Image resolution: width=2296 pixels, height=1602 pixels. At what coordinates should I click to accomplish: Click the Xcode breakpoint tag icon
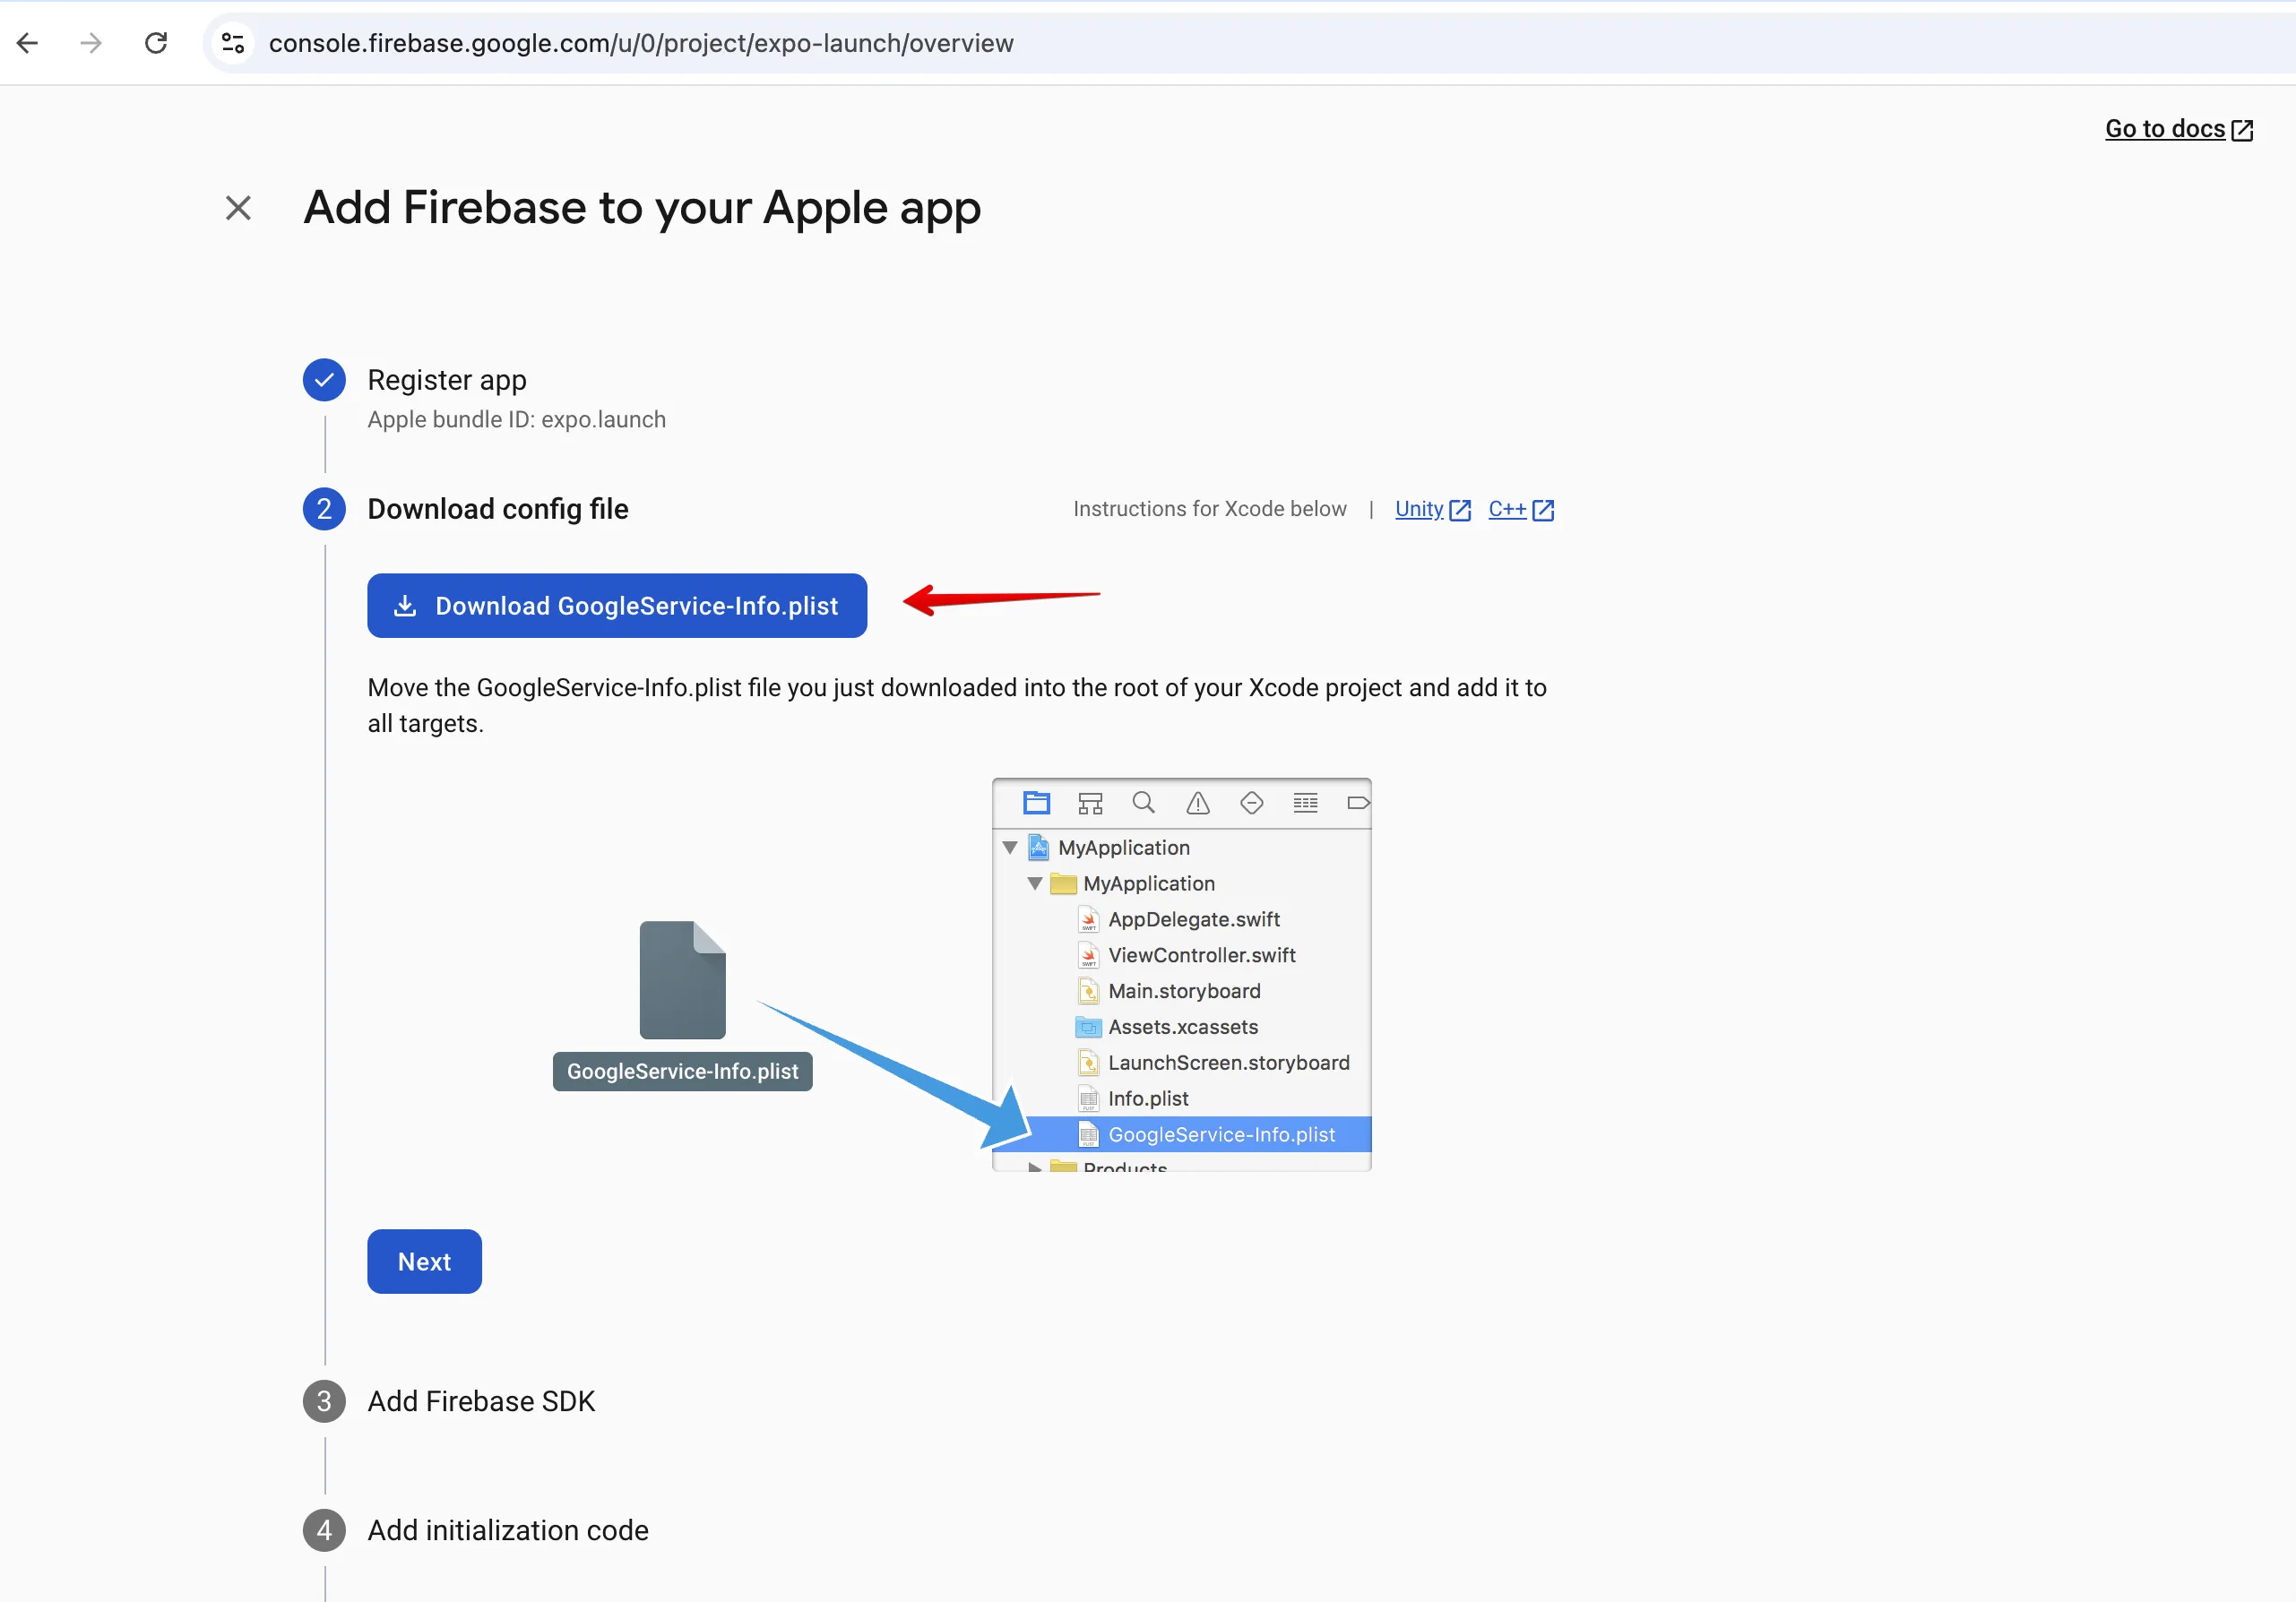1359,803
